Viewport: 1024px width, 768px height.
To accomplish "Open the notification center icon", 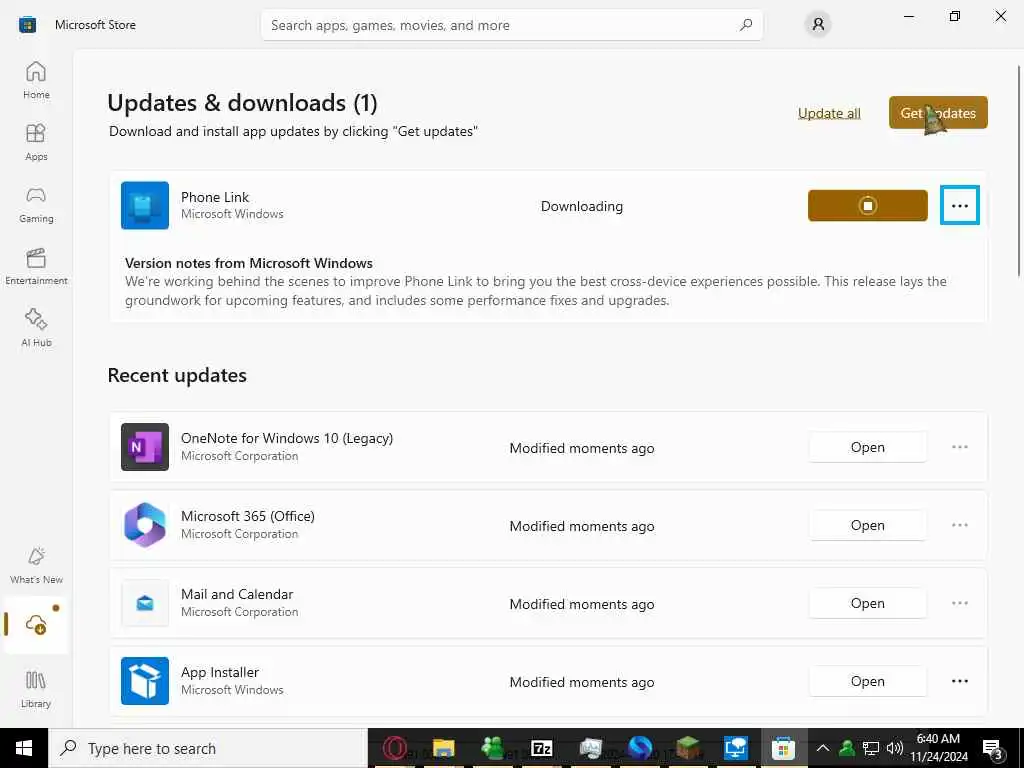I will click(x=992, y=748).
